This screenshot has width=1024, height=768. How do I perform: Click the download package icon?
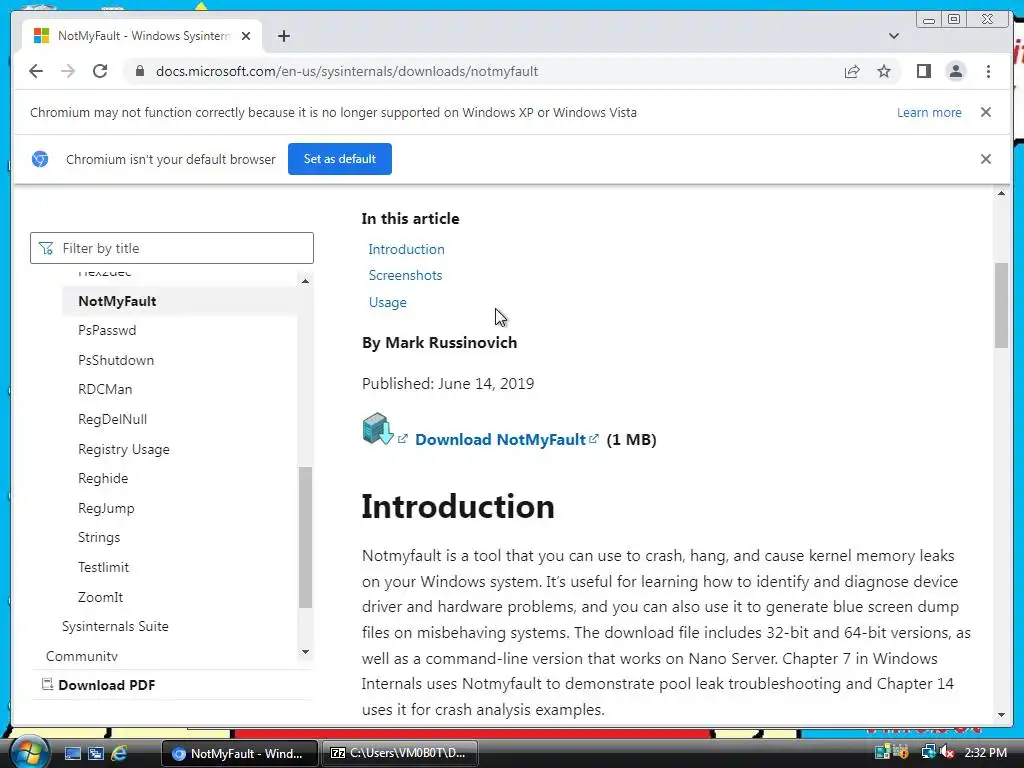(x=378, y=429)
